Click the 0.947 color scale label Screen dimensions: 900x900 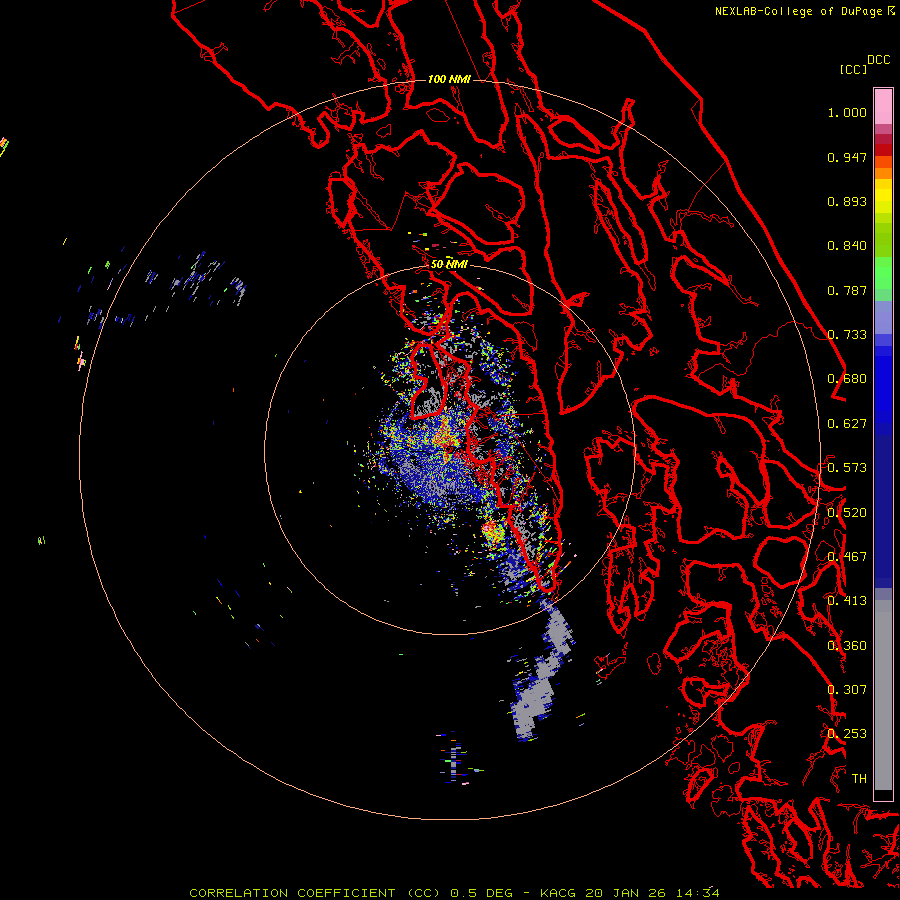coord(847,157)
